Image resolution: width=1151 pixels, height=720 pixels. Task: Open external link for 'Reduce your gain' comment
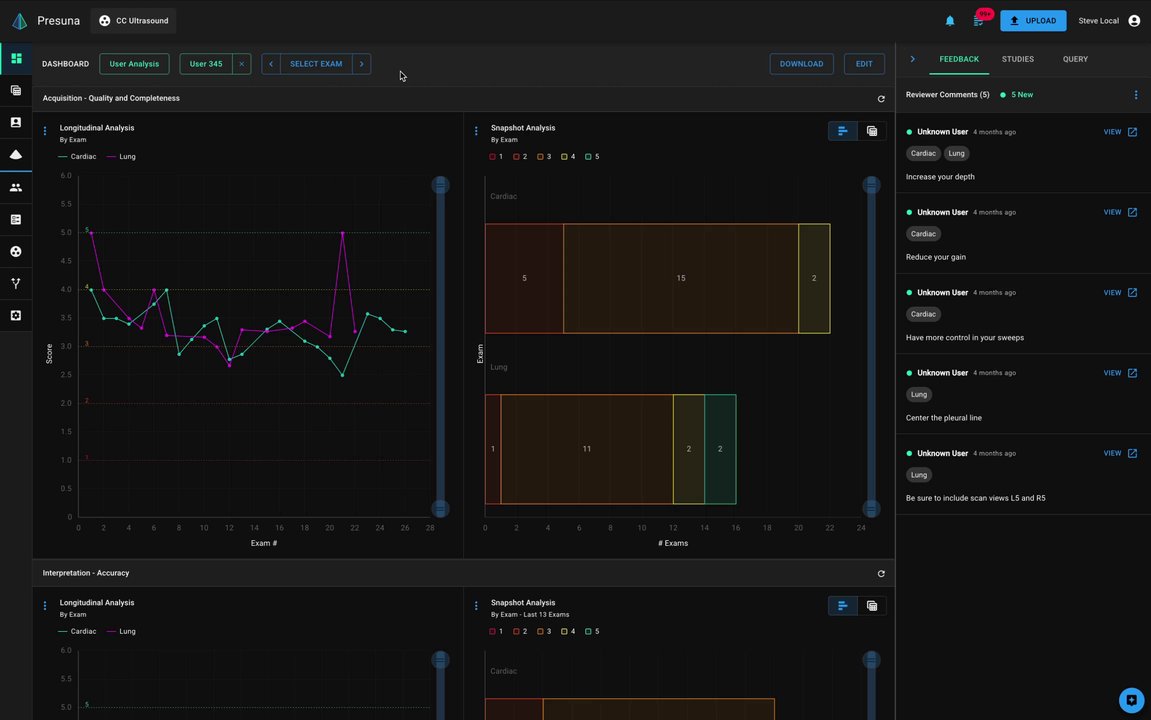click(x=1132, y=212)
